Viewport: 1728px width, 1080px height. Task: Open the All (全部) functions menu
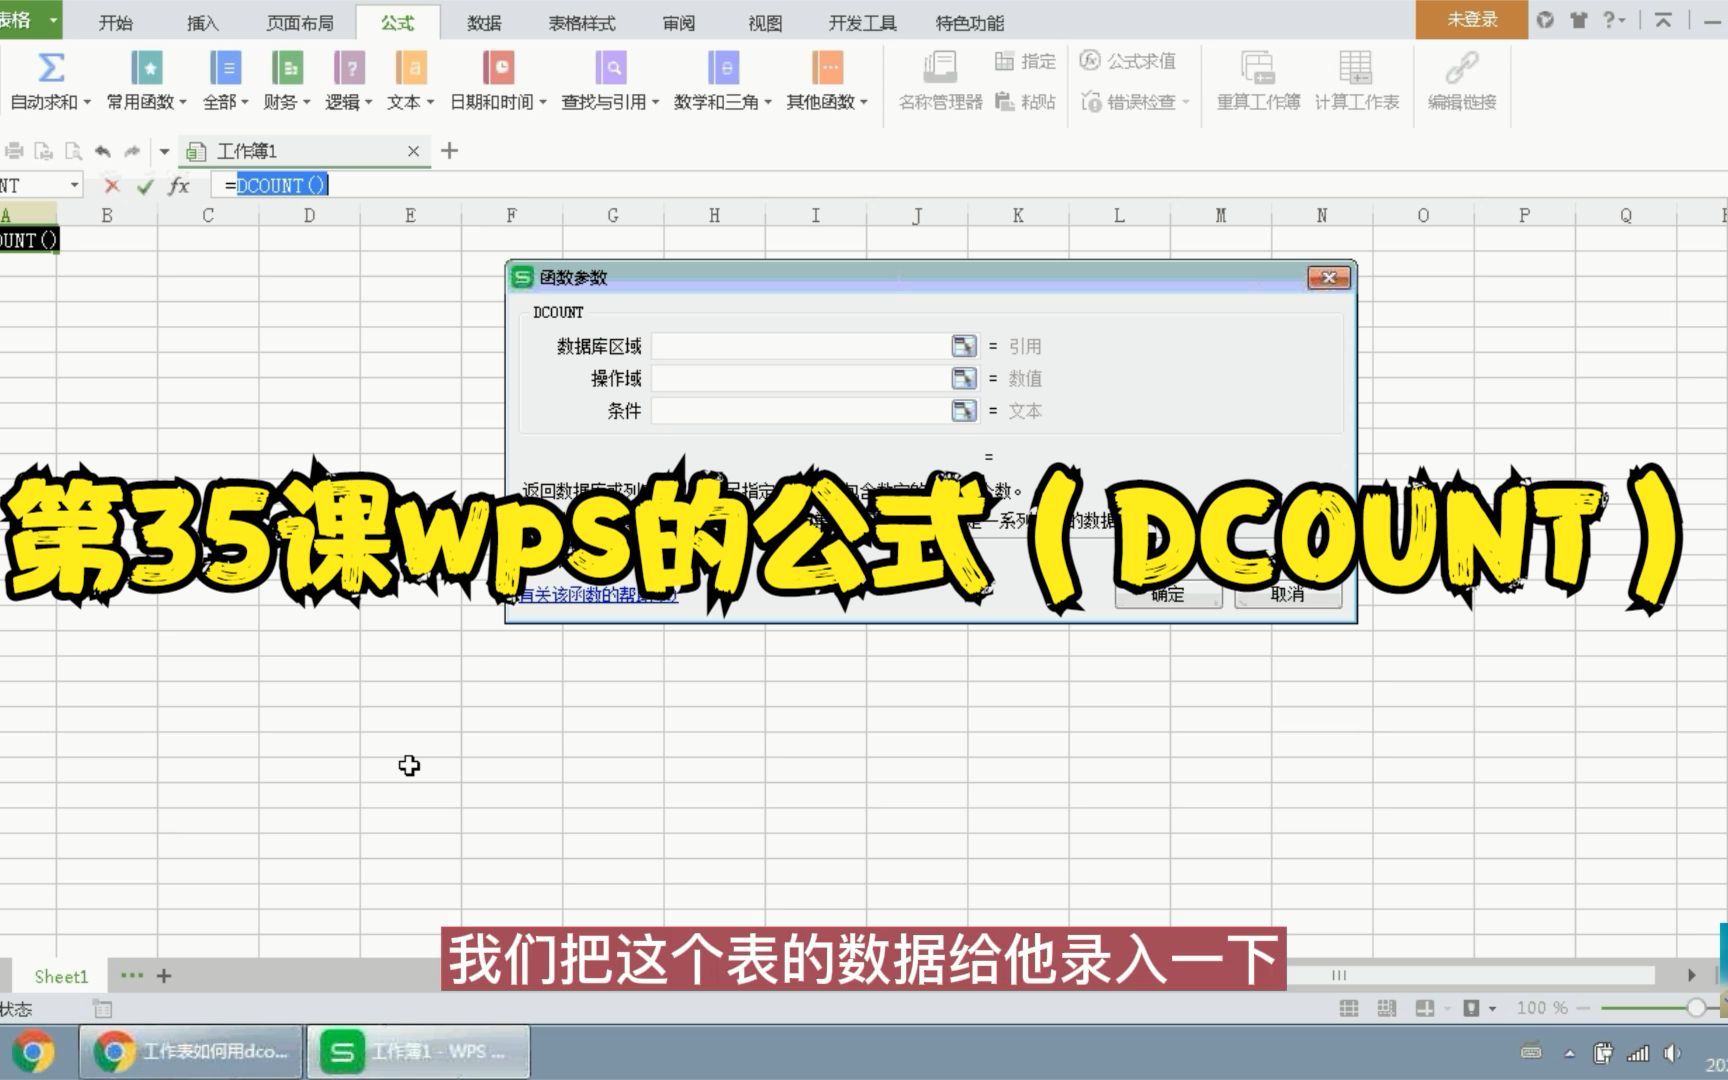(225, 80)
